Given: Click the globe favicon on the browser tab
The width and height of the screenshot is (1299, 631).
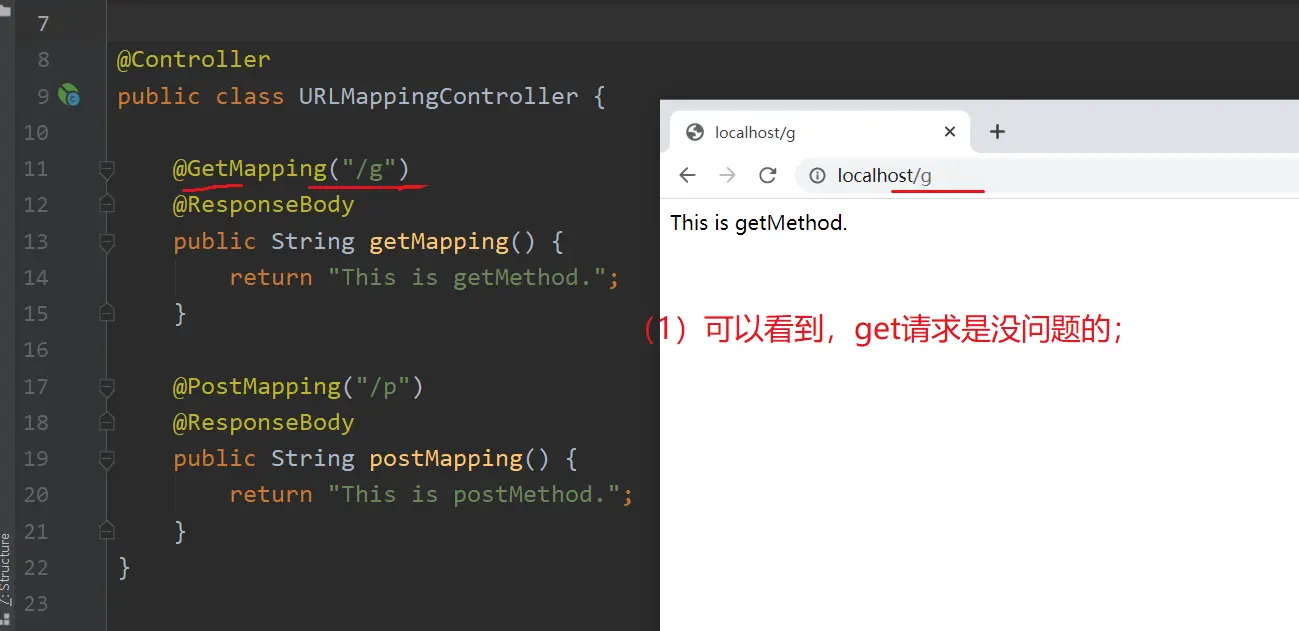Looking at the screenshot, I should click(695, 132).
